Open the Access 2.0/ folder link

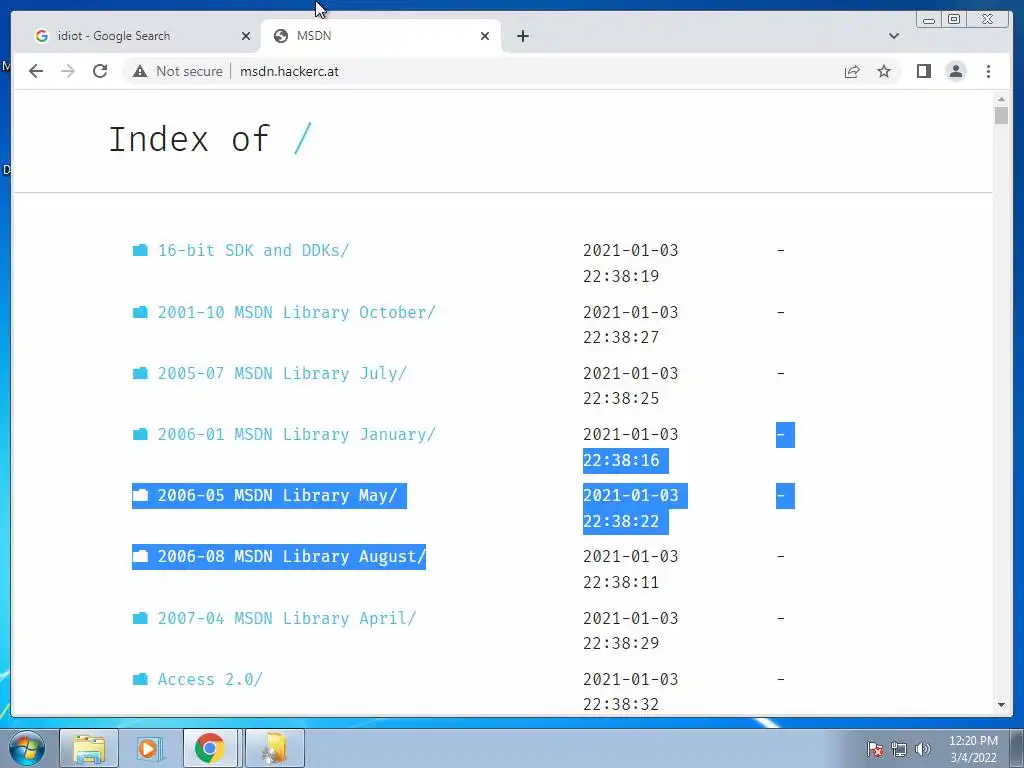[x=210, y=679]
